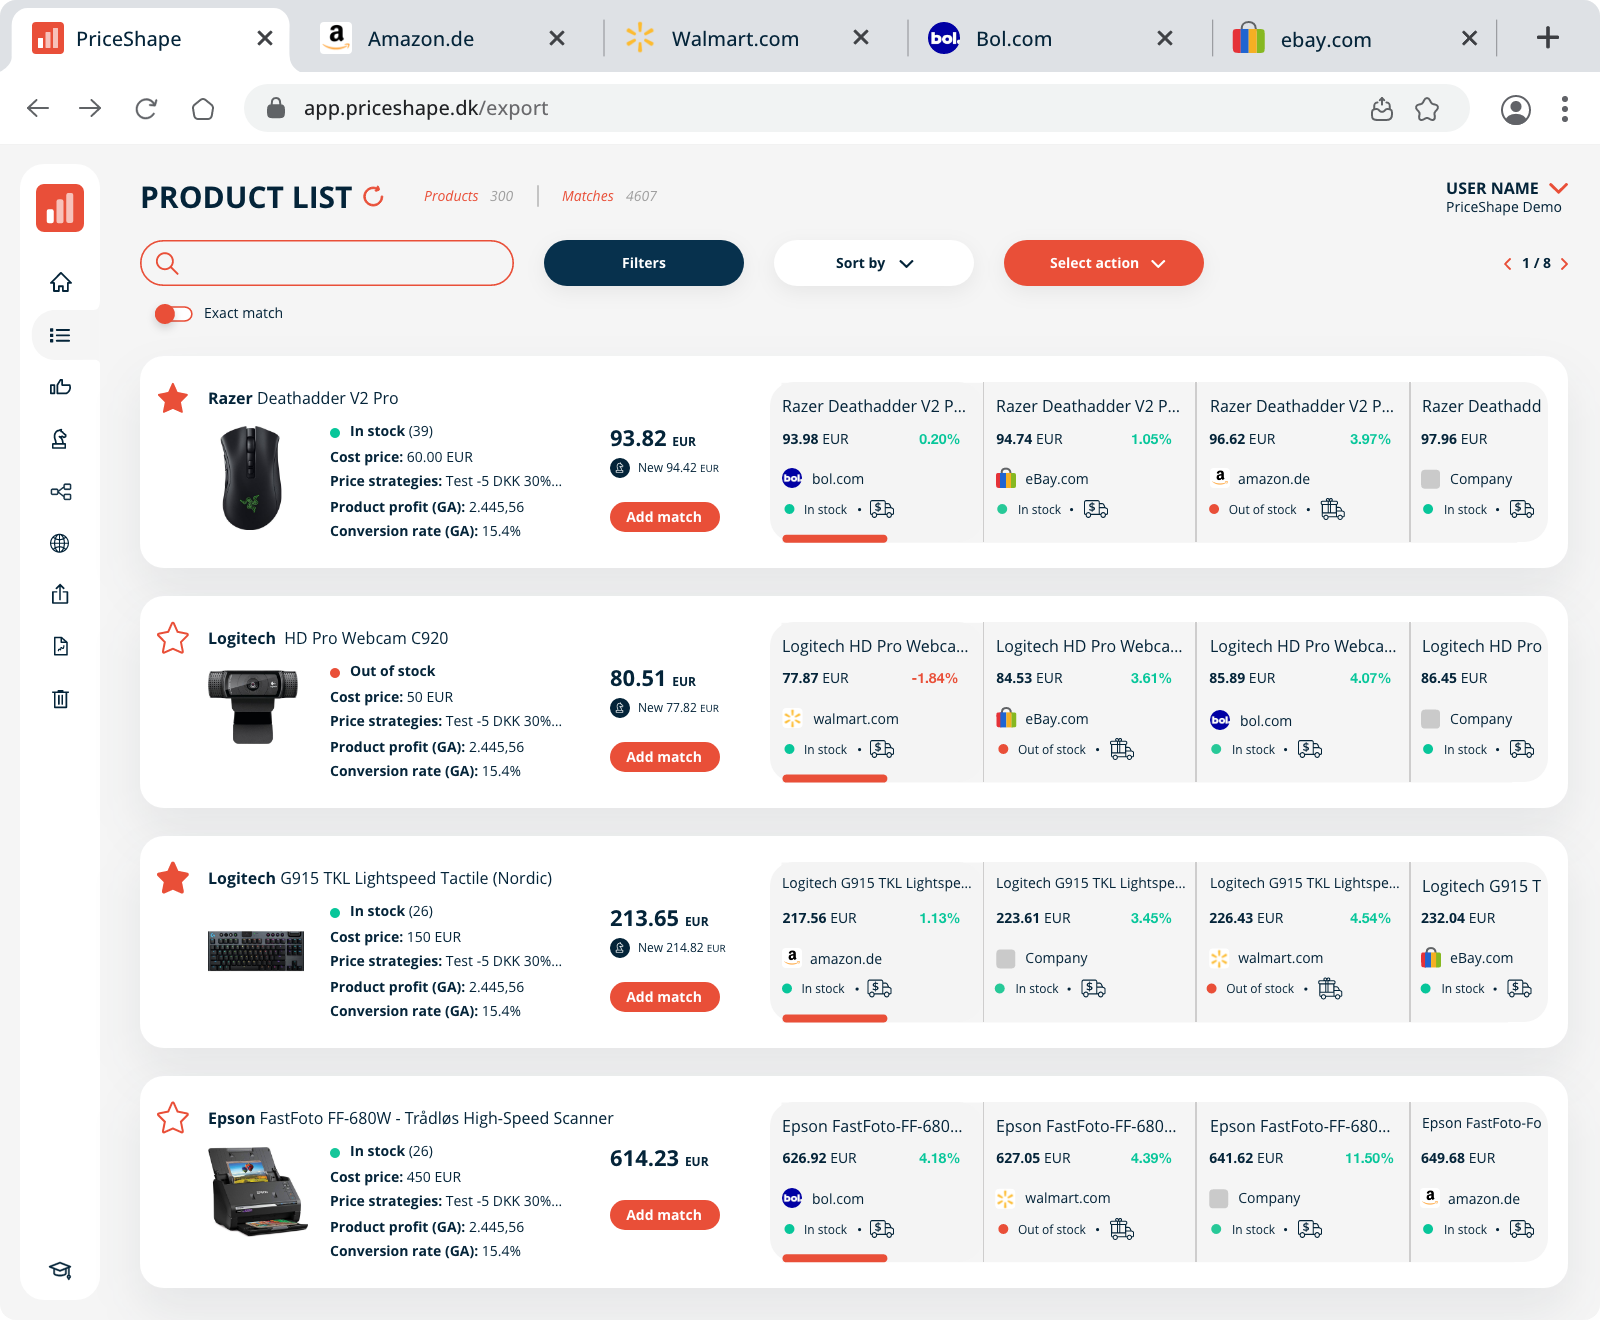Open the graduation cap academy icon
1600x1320 pixels.
(x=60, y=1270)
